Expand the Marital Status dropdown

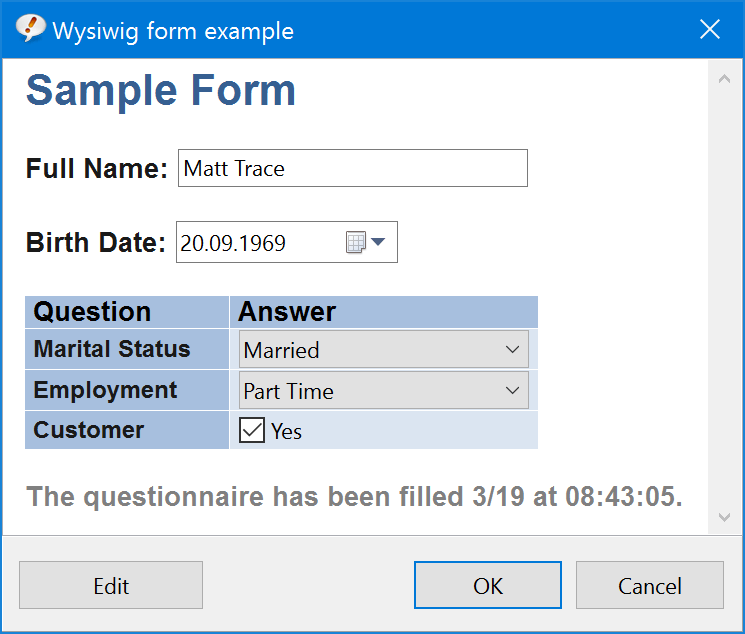pyautogui.click(x=384, y=350)
